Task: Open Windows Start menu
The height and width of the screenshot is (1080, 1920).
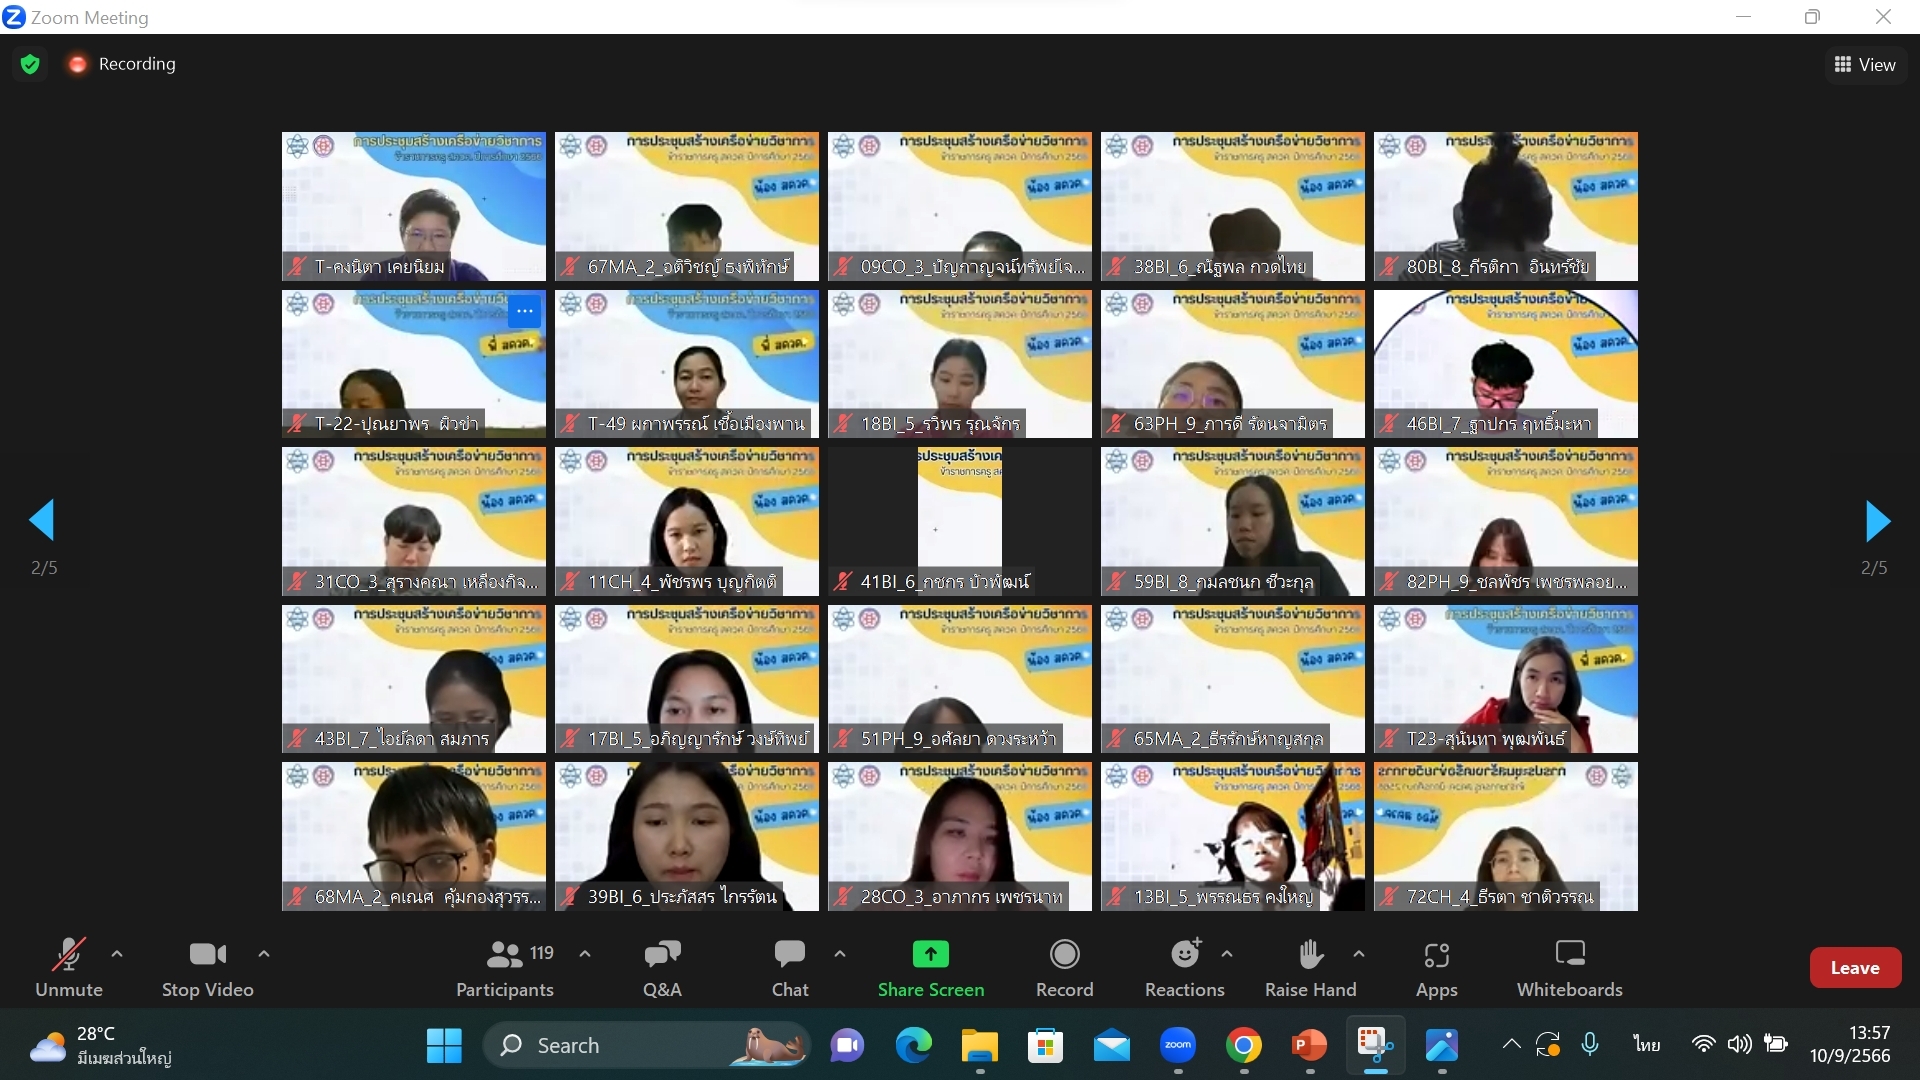Action: (444, 1046)
